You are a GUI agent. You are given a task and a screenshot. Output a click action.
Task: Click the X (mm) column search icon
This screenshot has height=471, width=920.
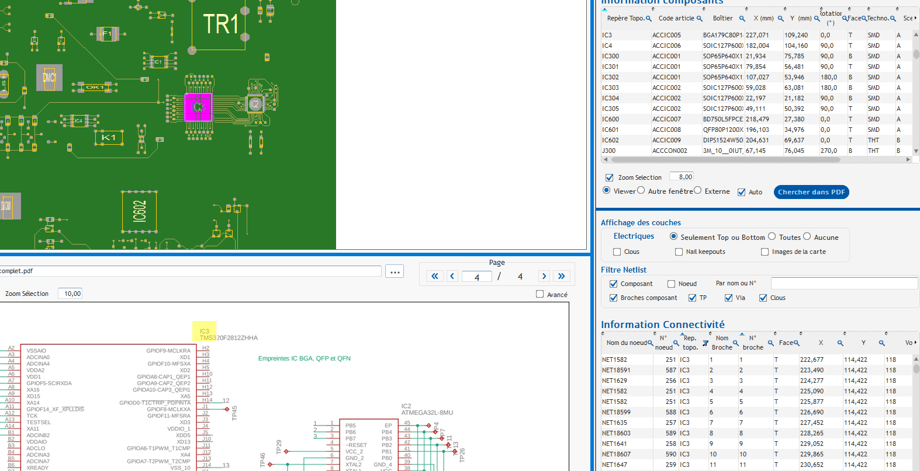(x=780, y=19)
